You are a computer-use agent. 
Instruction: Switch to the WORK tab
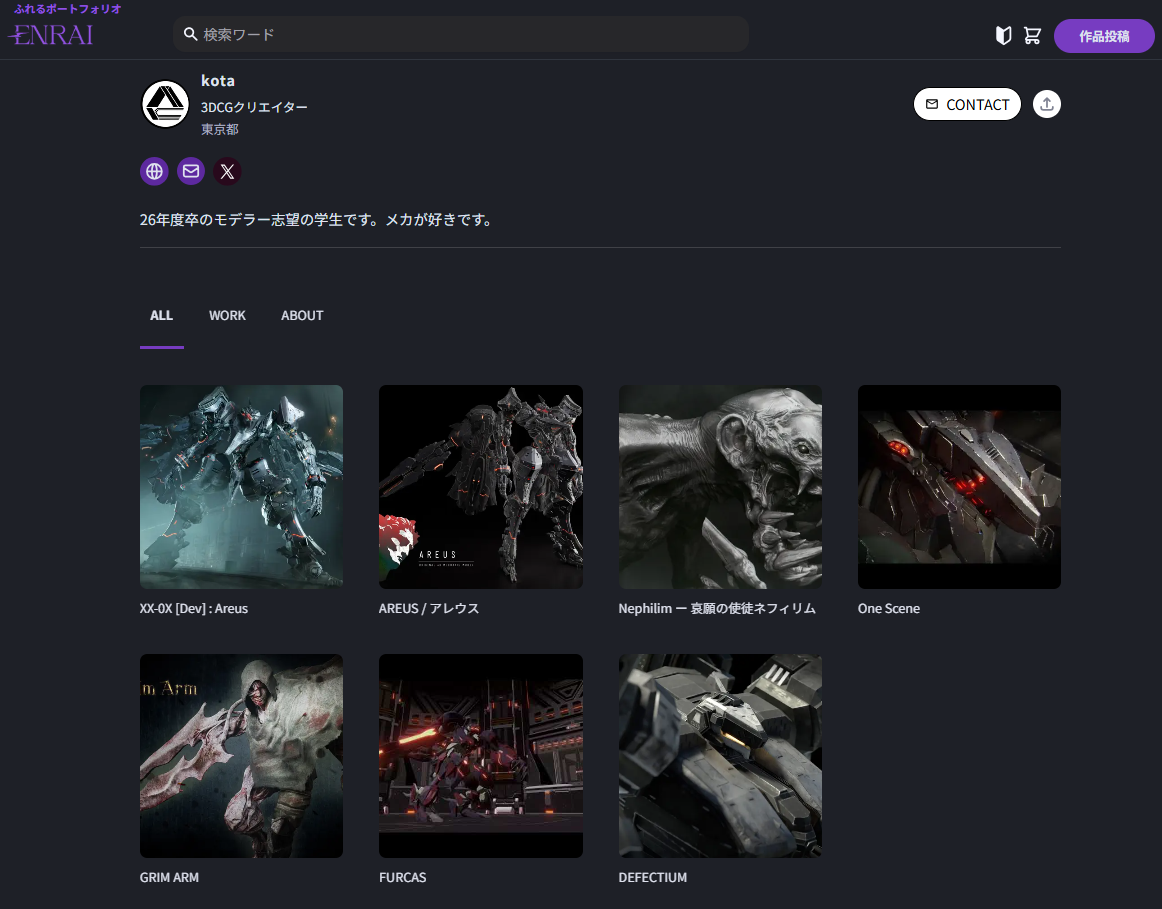(227, 316)
